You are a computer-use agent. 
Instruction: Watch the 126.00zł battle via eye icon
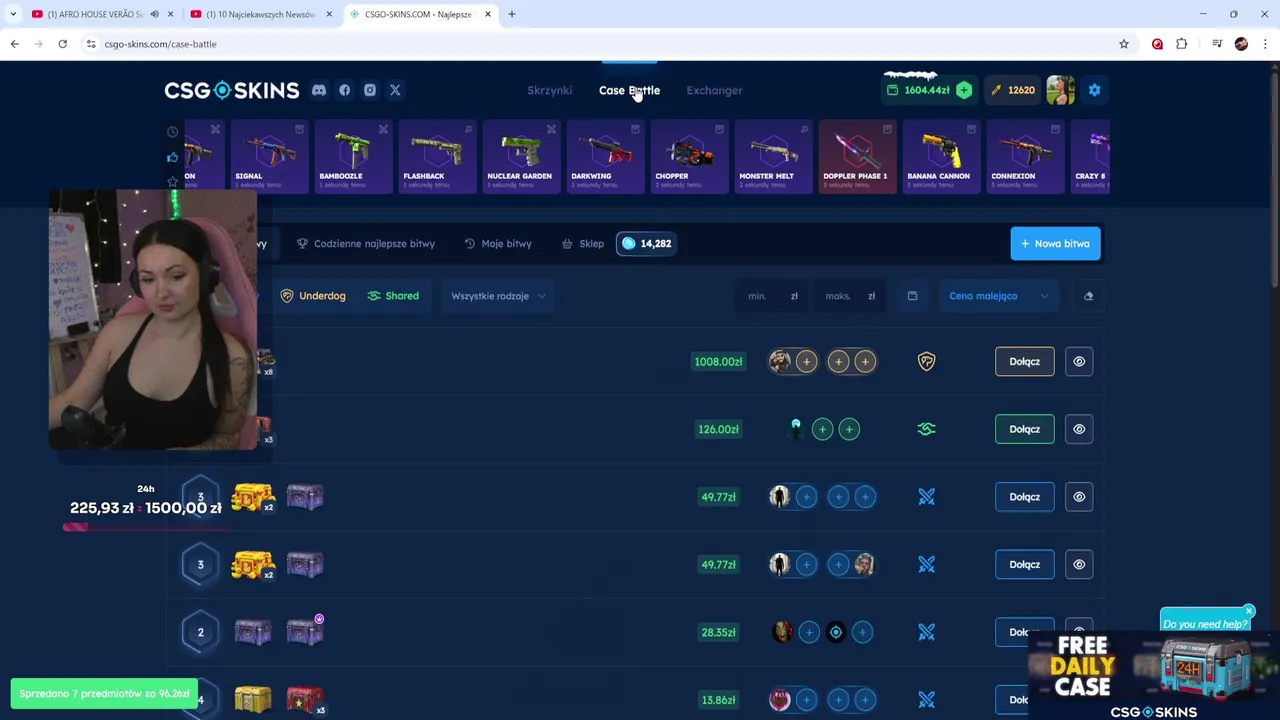[1079, 429]
